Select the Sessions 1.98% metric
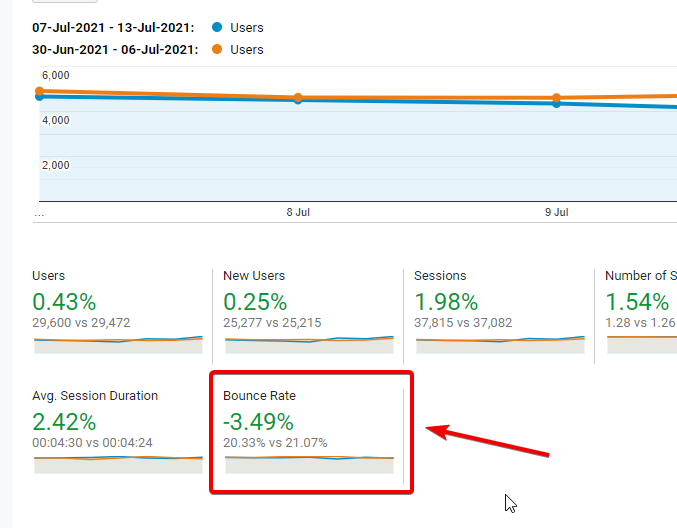This screenshot has width=677, height=528. click(446, 302)
